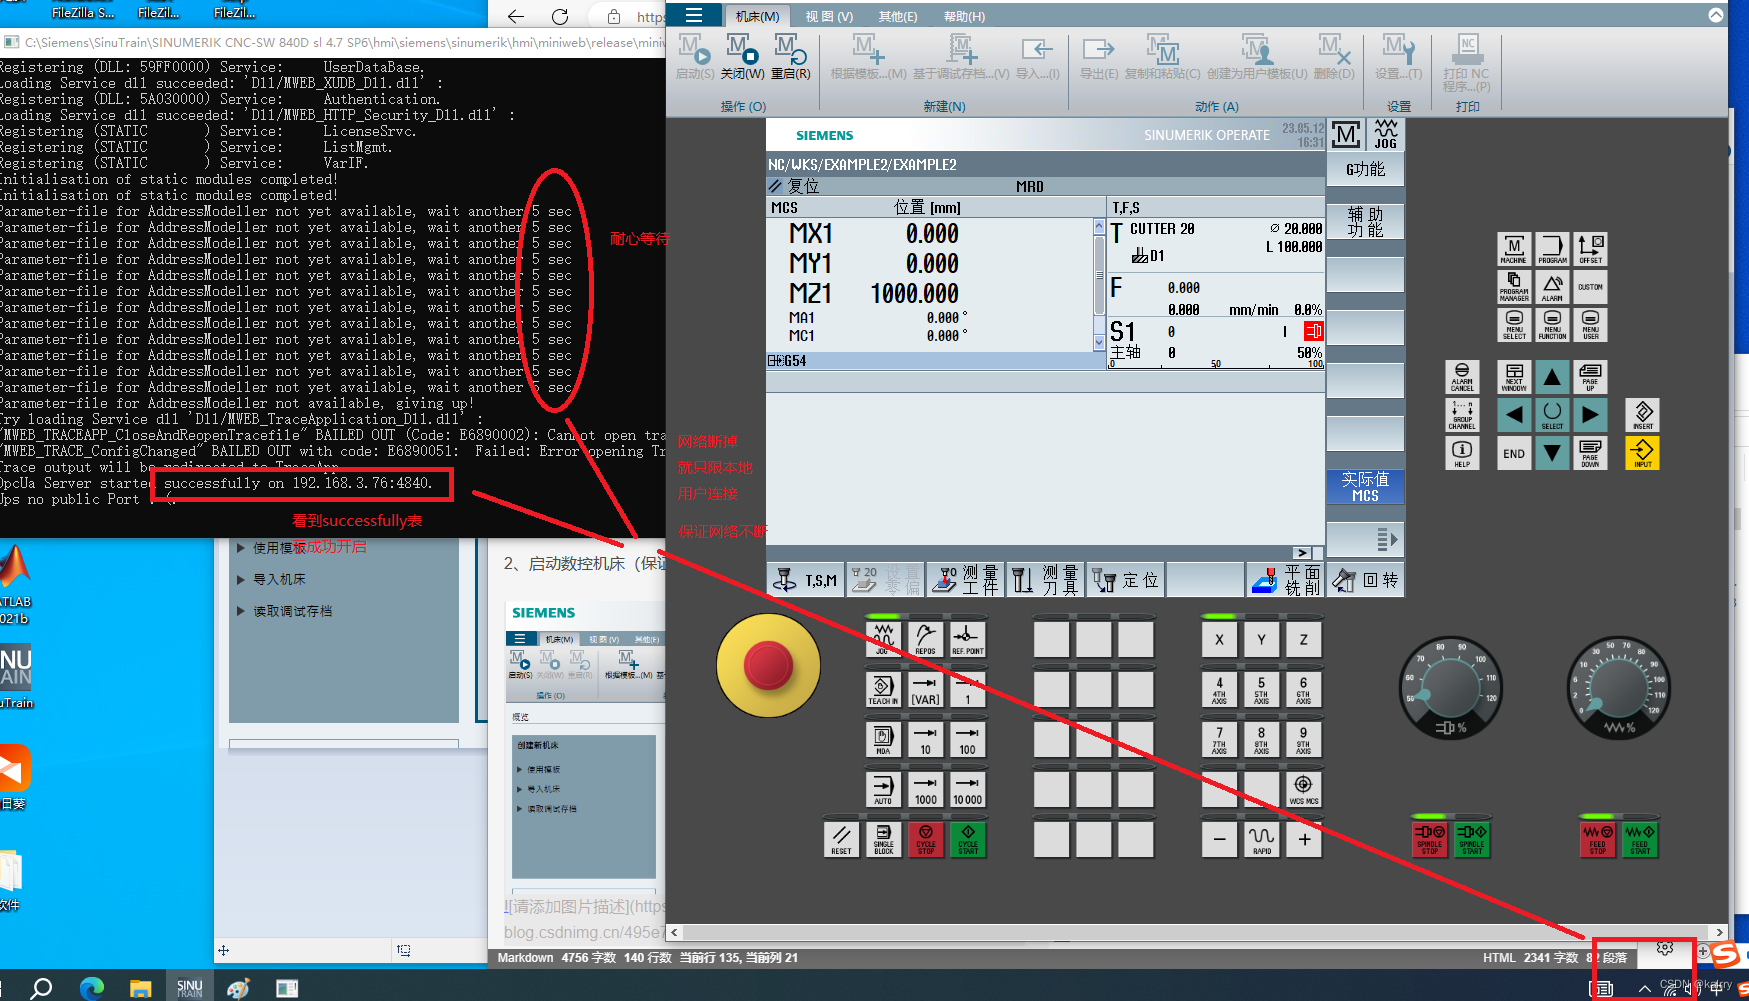
Task: Click the spindle S1 override bar
Action: coord(1216,365)
